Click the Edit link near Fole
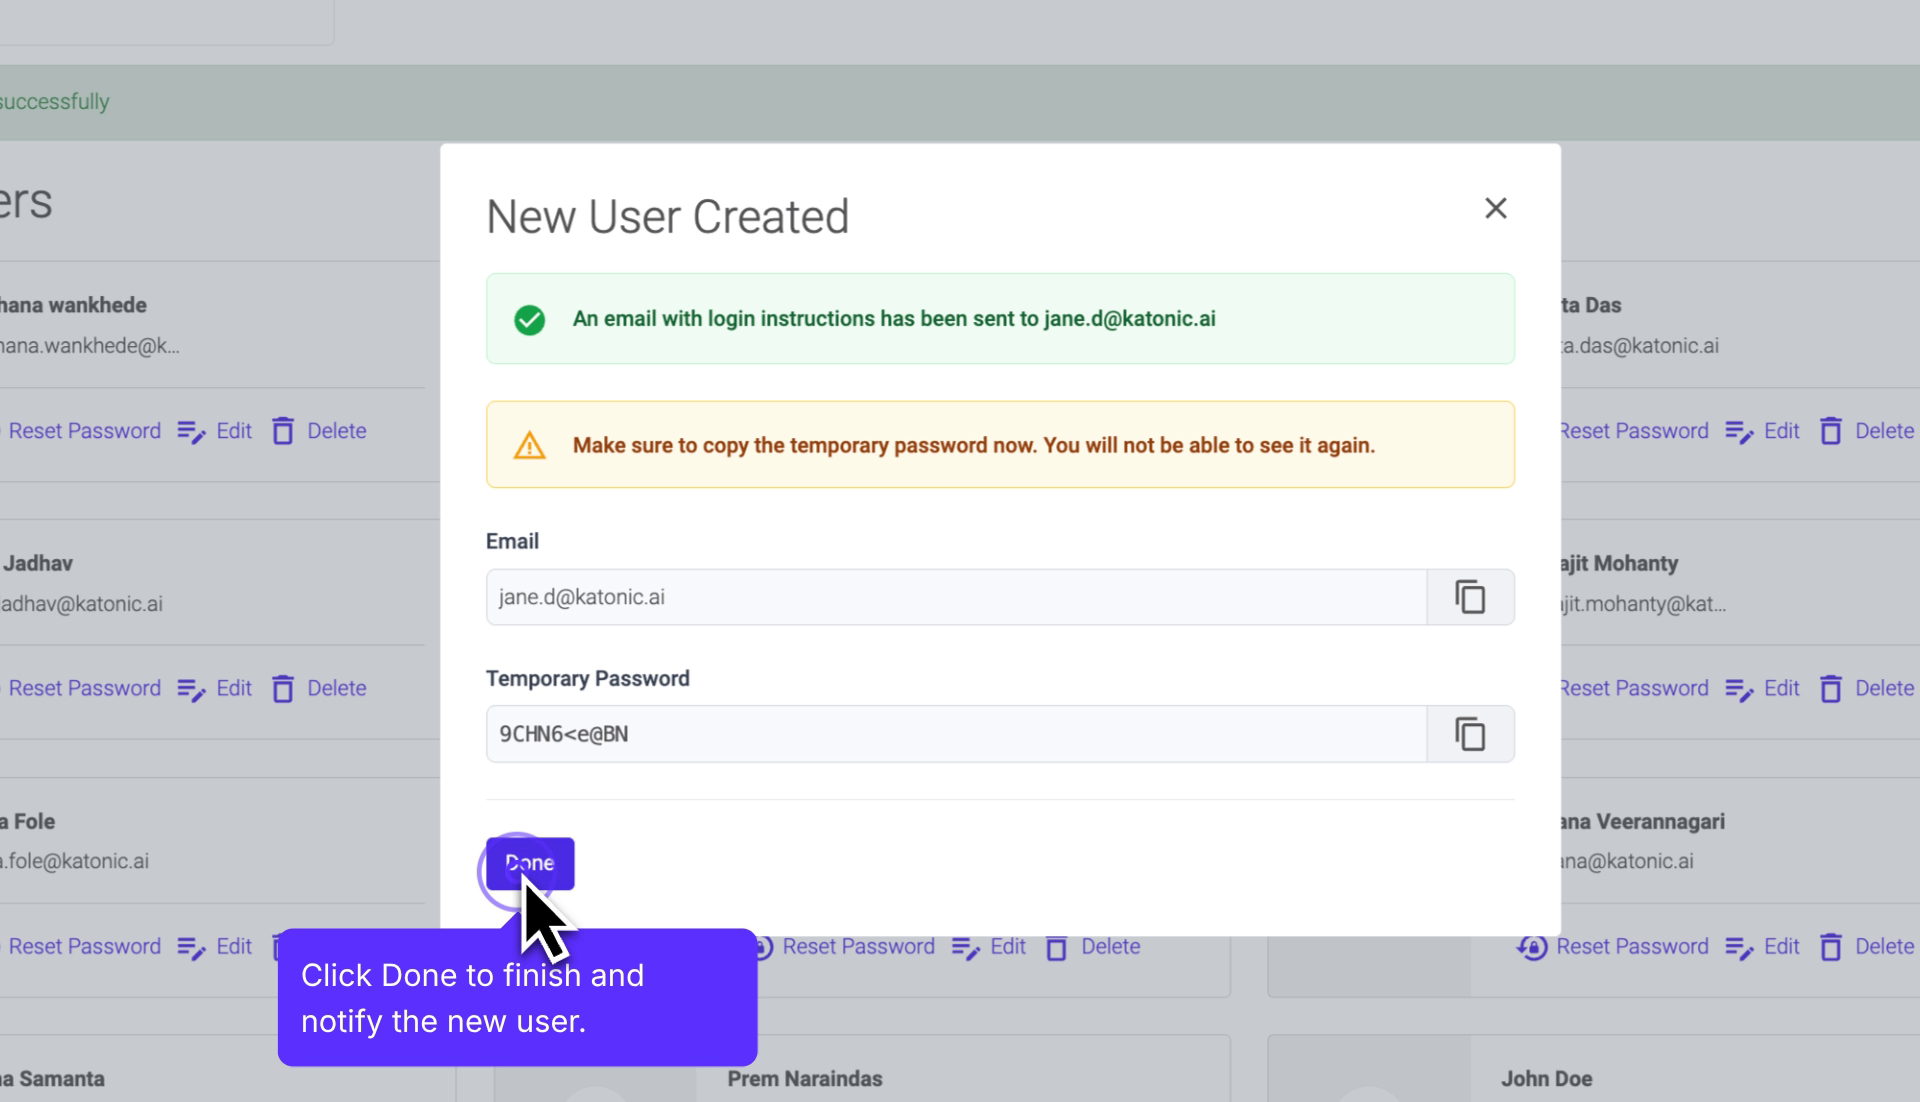This screenshot has width=1920, height=1102. click(x=233, y=947)
